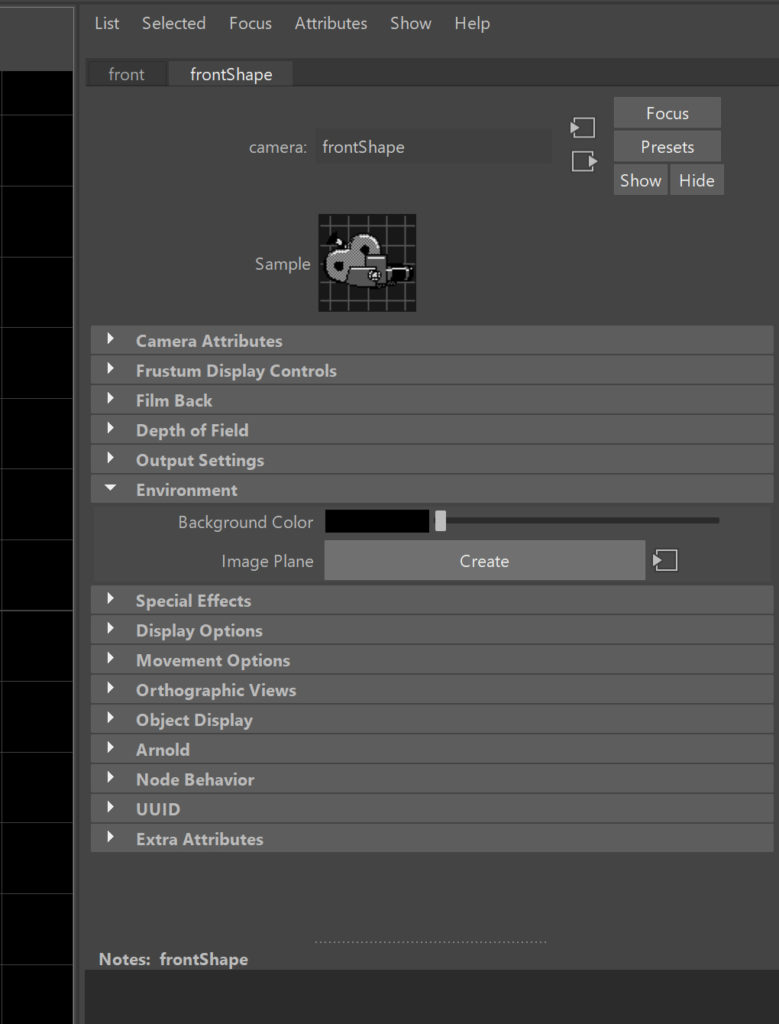
Task: Expand the Node Behavior section
Action: (x=432, y=780)
